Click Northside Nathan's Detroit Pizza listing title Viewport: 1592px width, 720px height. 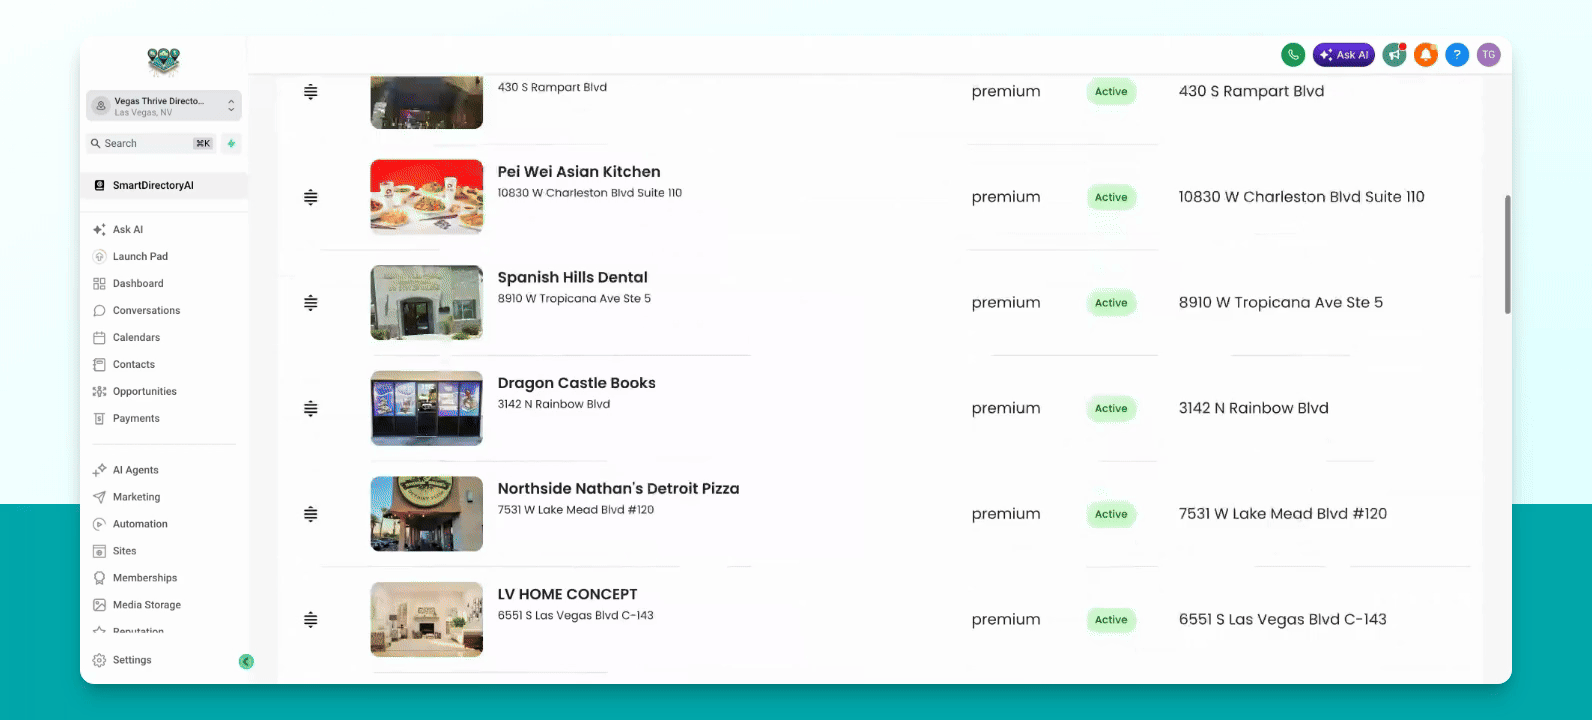(x=619, y=488)
